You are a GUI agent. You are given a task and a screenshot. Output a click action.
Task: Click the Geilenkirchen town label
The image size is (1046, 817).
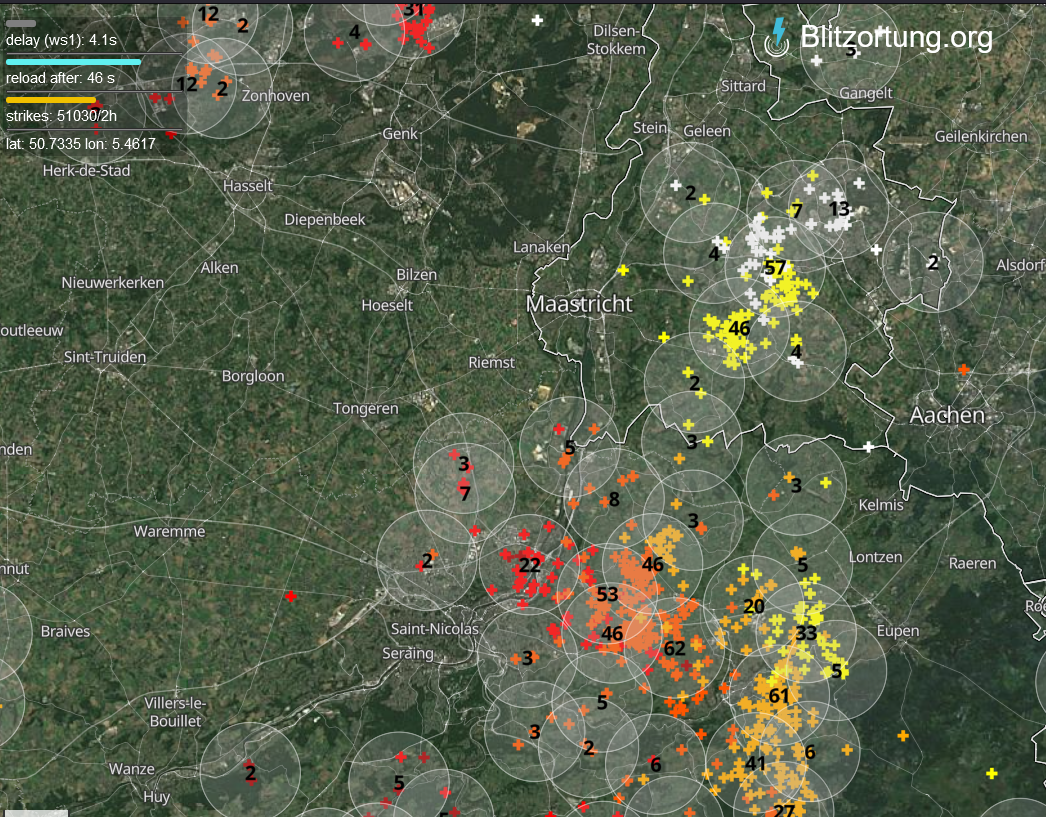coord(981,137)
